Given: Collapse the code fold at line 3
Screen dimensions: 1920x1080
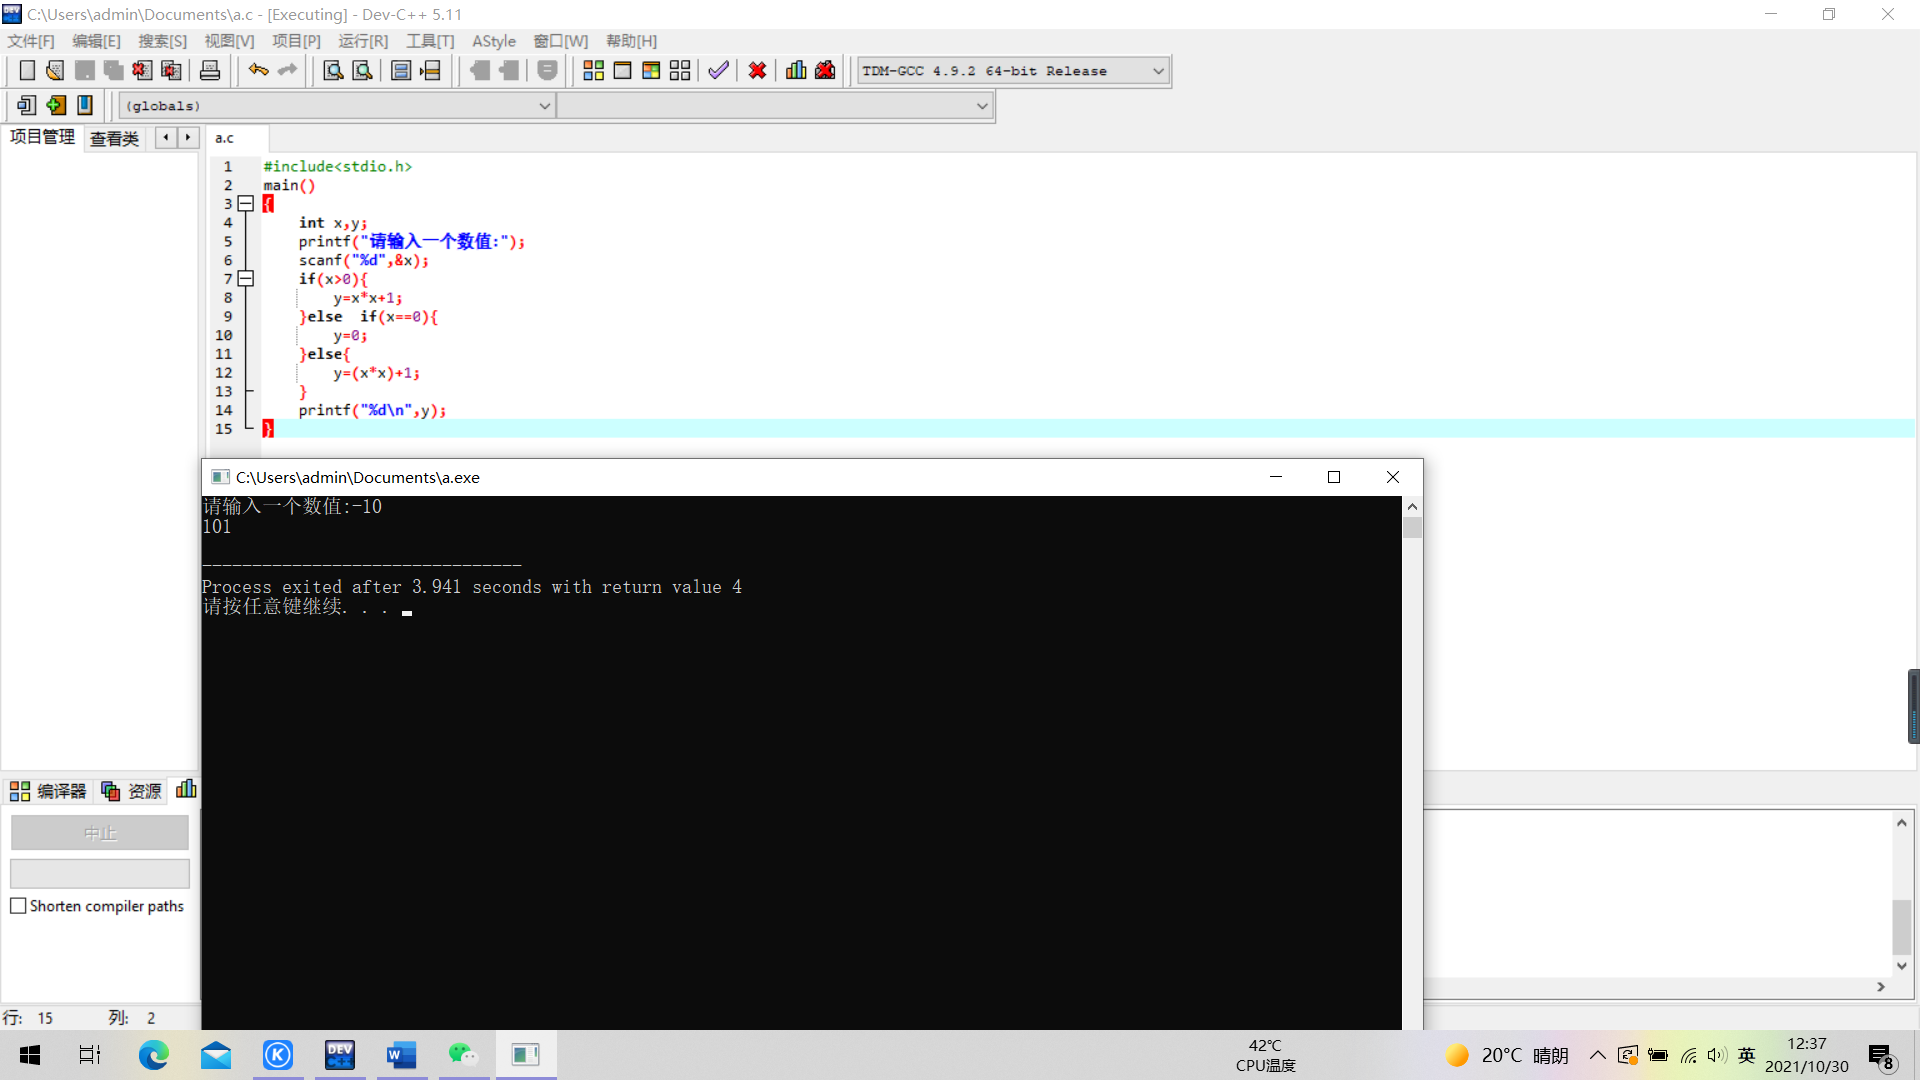Looking at the screenshot, I should (x=246, y=204).
